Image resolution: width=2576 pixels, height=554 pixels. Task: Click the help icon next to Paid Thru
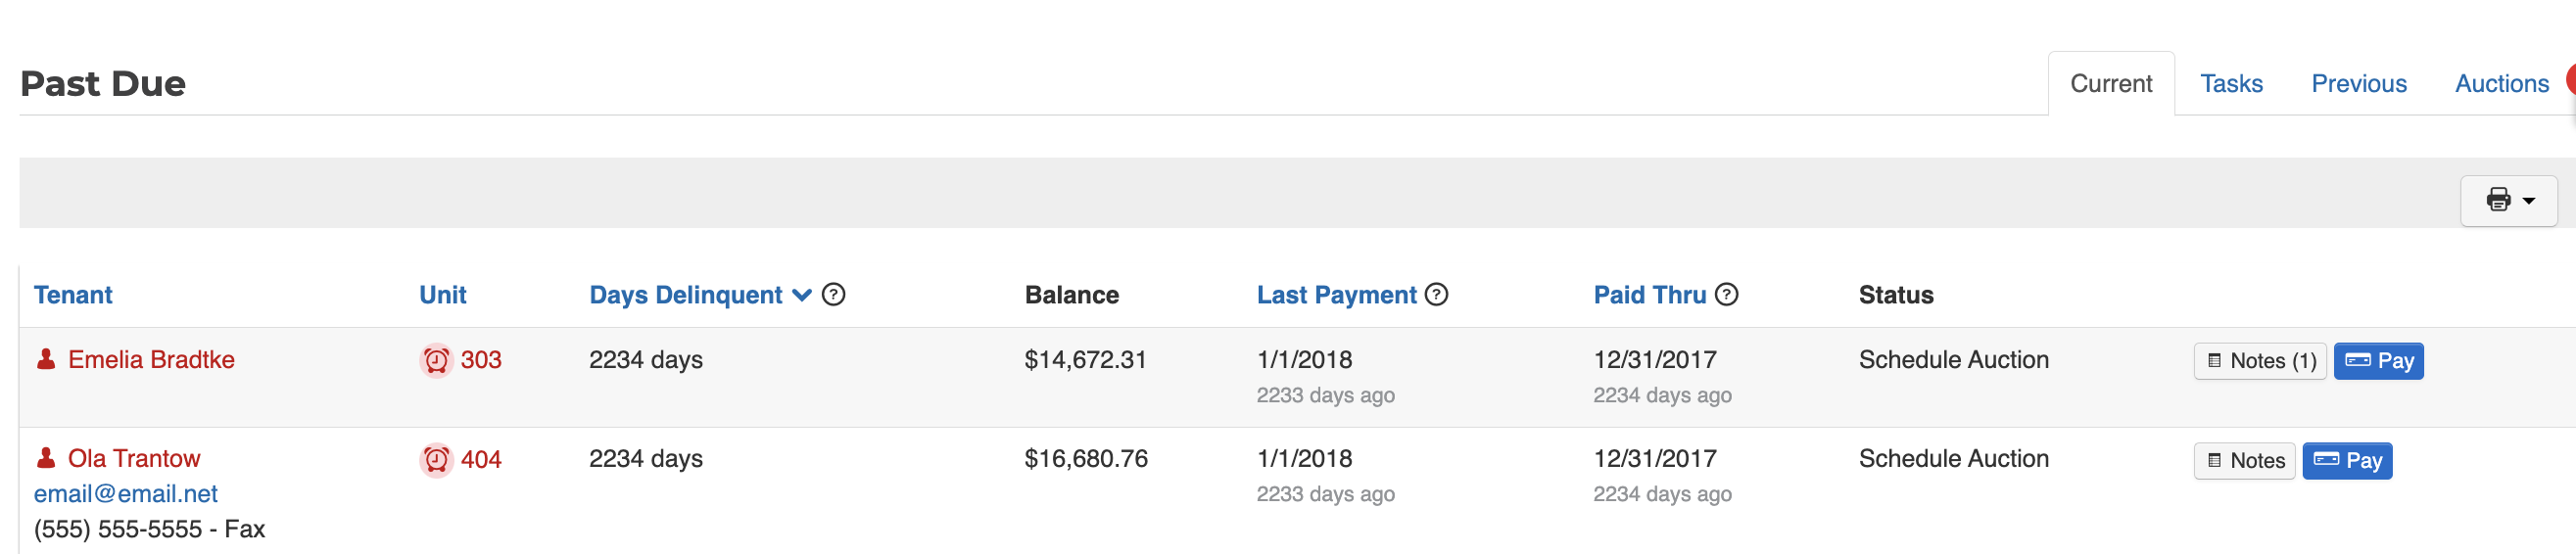(1726, 295)
